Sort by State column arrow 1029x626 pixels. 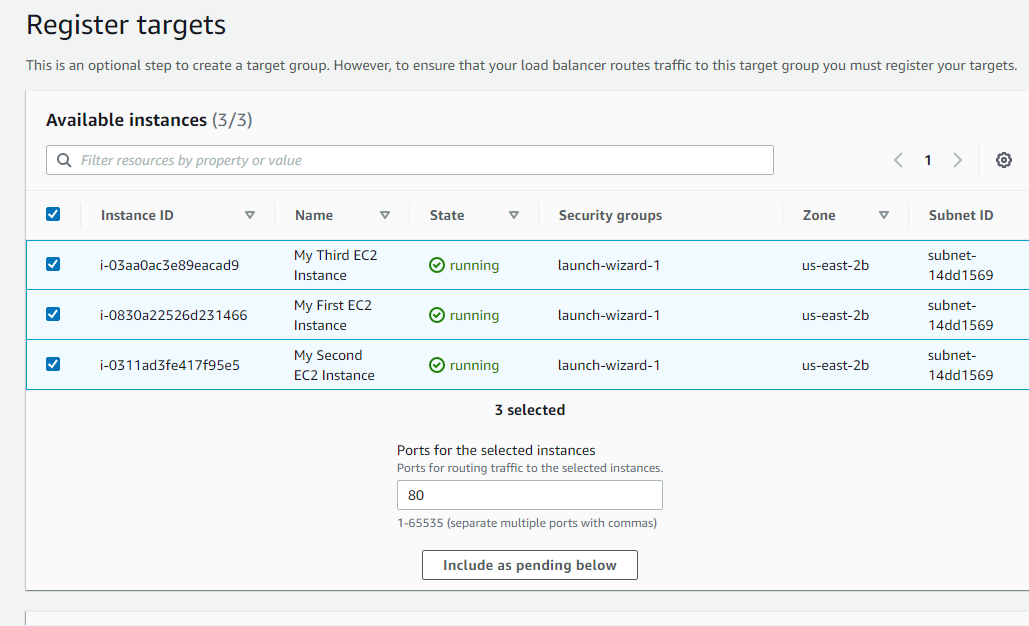514,215
